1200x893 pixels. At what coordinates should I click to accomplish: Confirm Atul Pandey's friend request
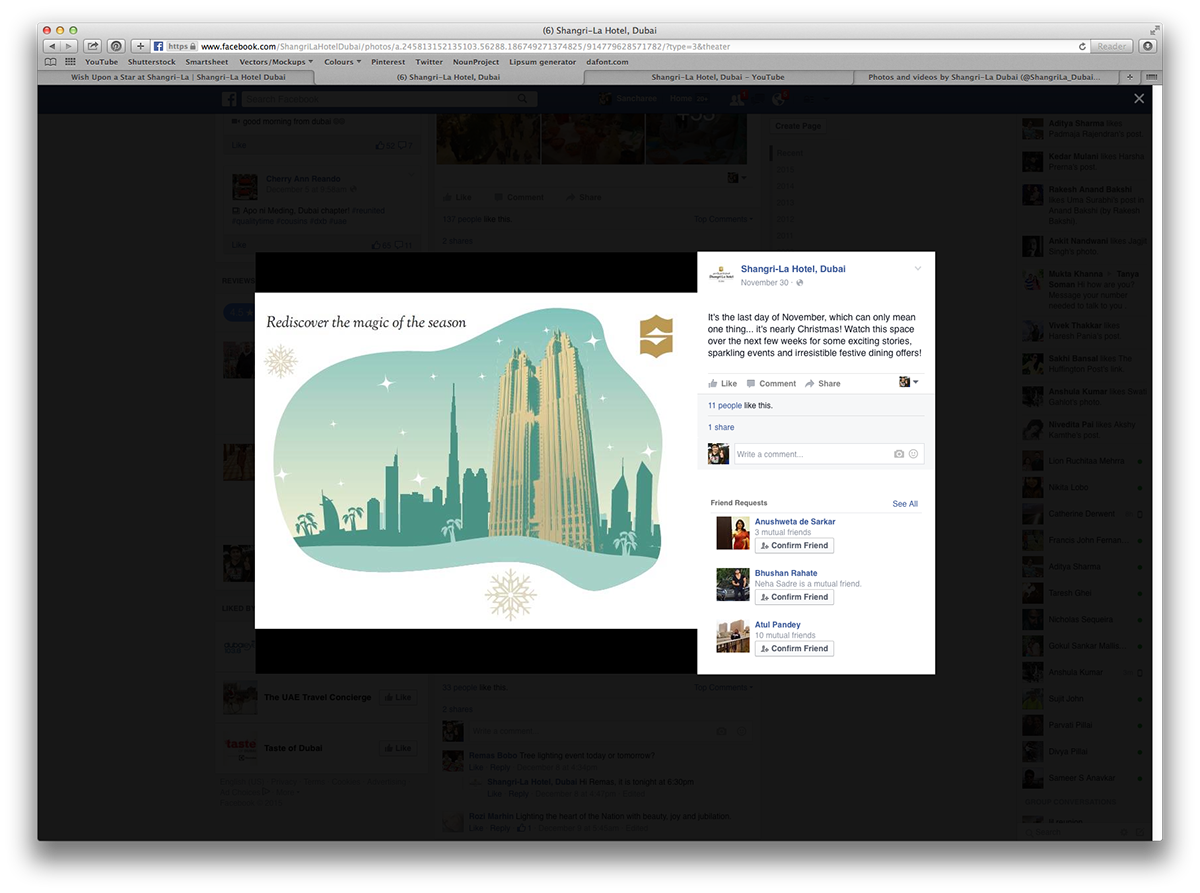(x=794, y=648)
